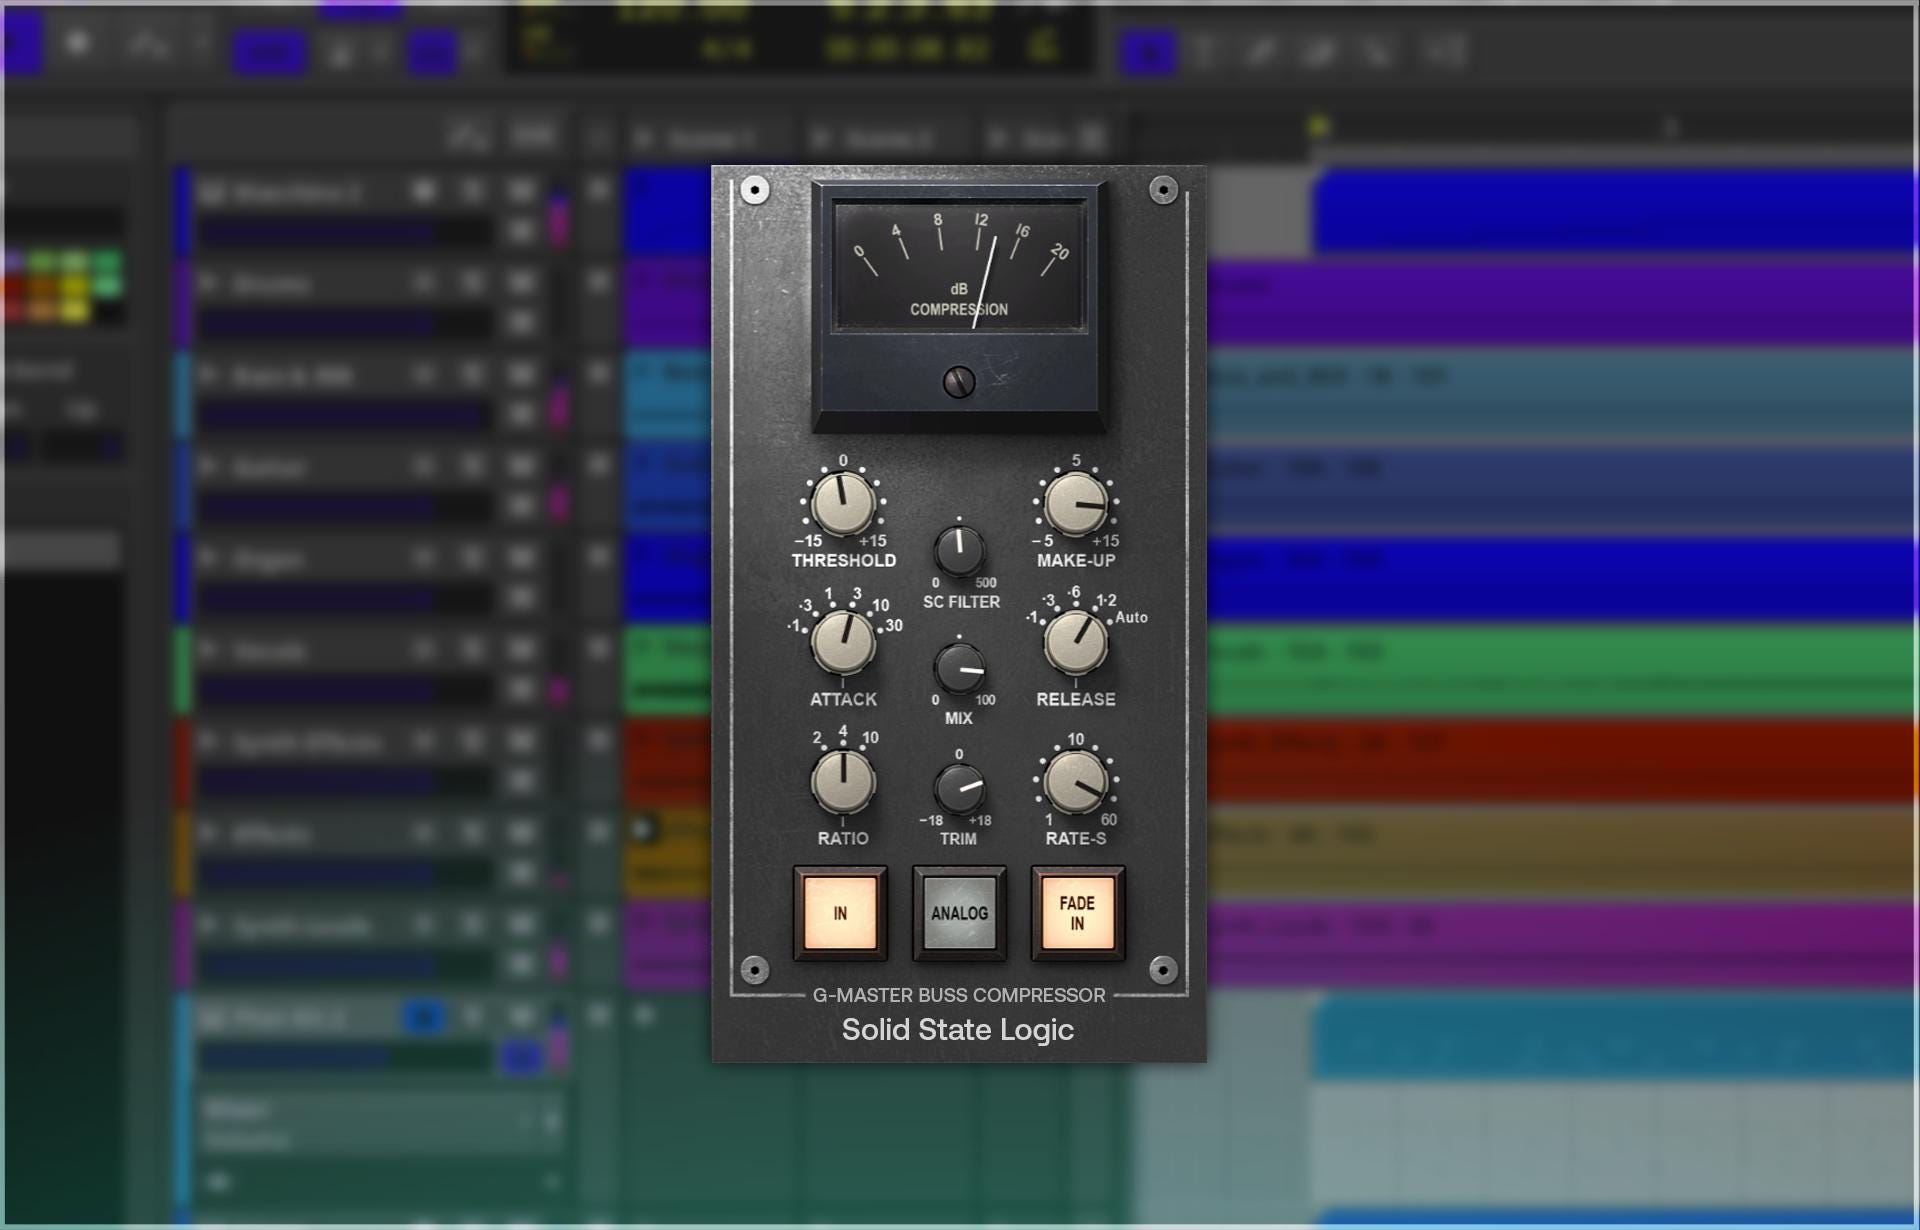Click the RATIO selector knob
This screenshot has height=1230, width=1920.
[843, 781]
